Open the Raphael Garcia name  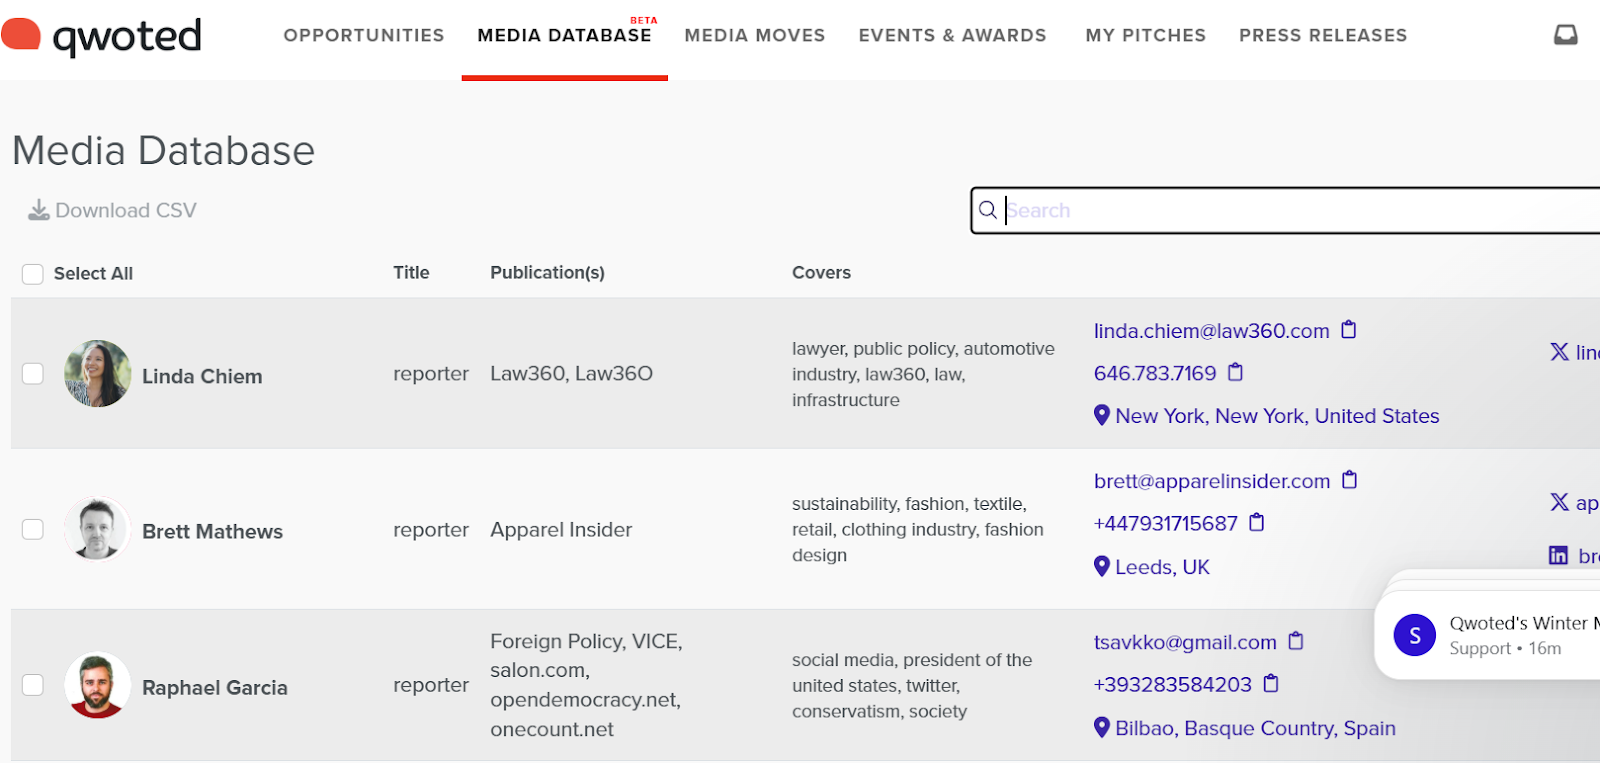tap(215, 687)
